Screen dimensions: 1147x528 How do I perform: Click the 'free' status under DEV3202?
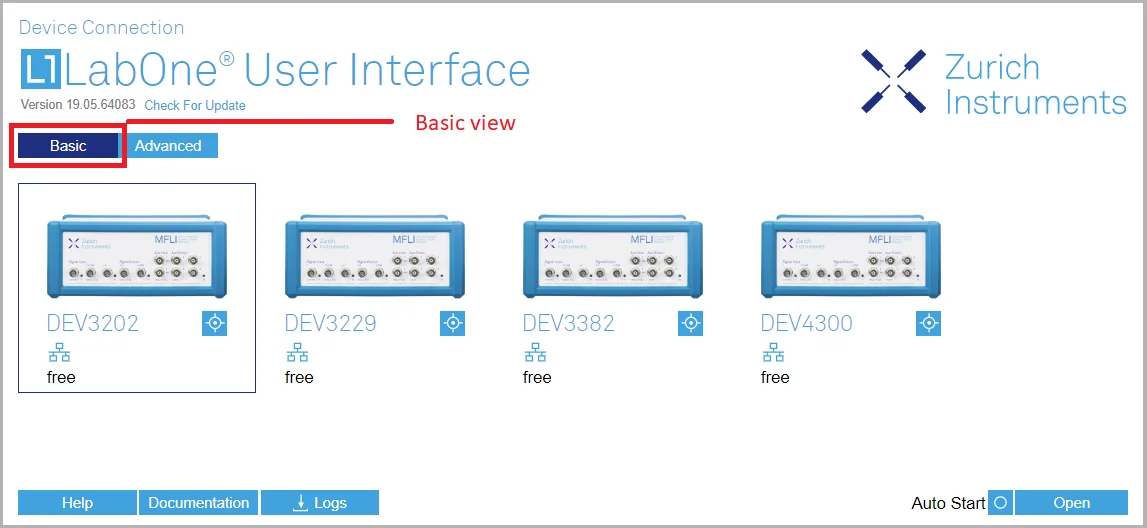pos(61,377)
